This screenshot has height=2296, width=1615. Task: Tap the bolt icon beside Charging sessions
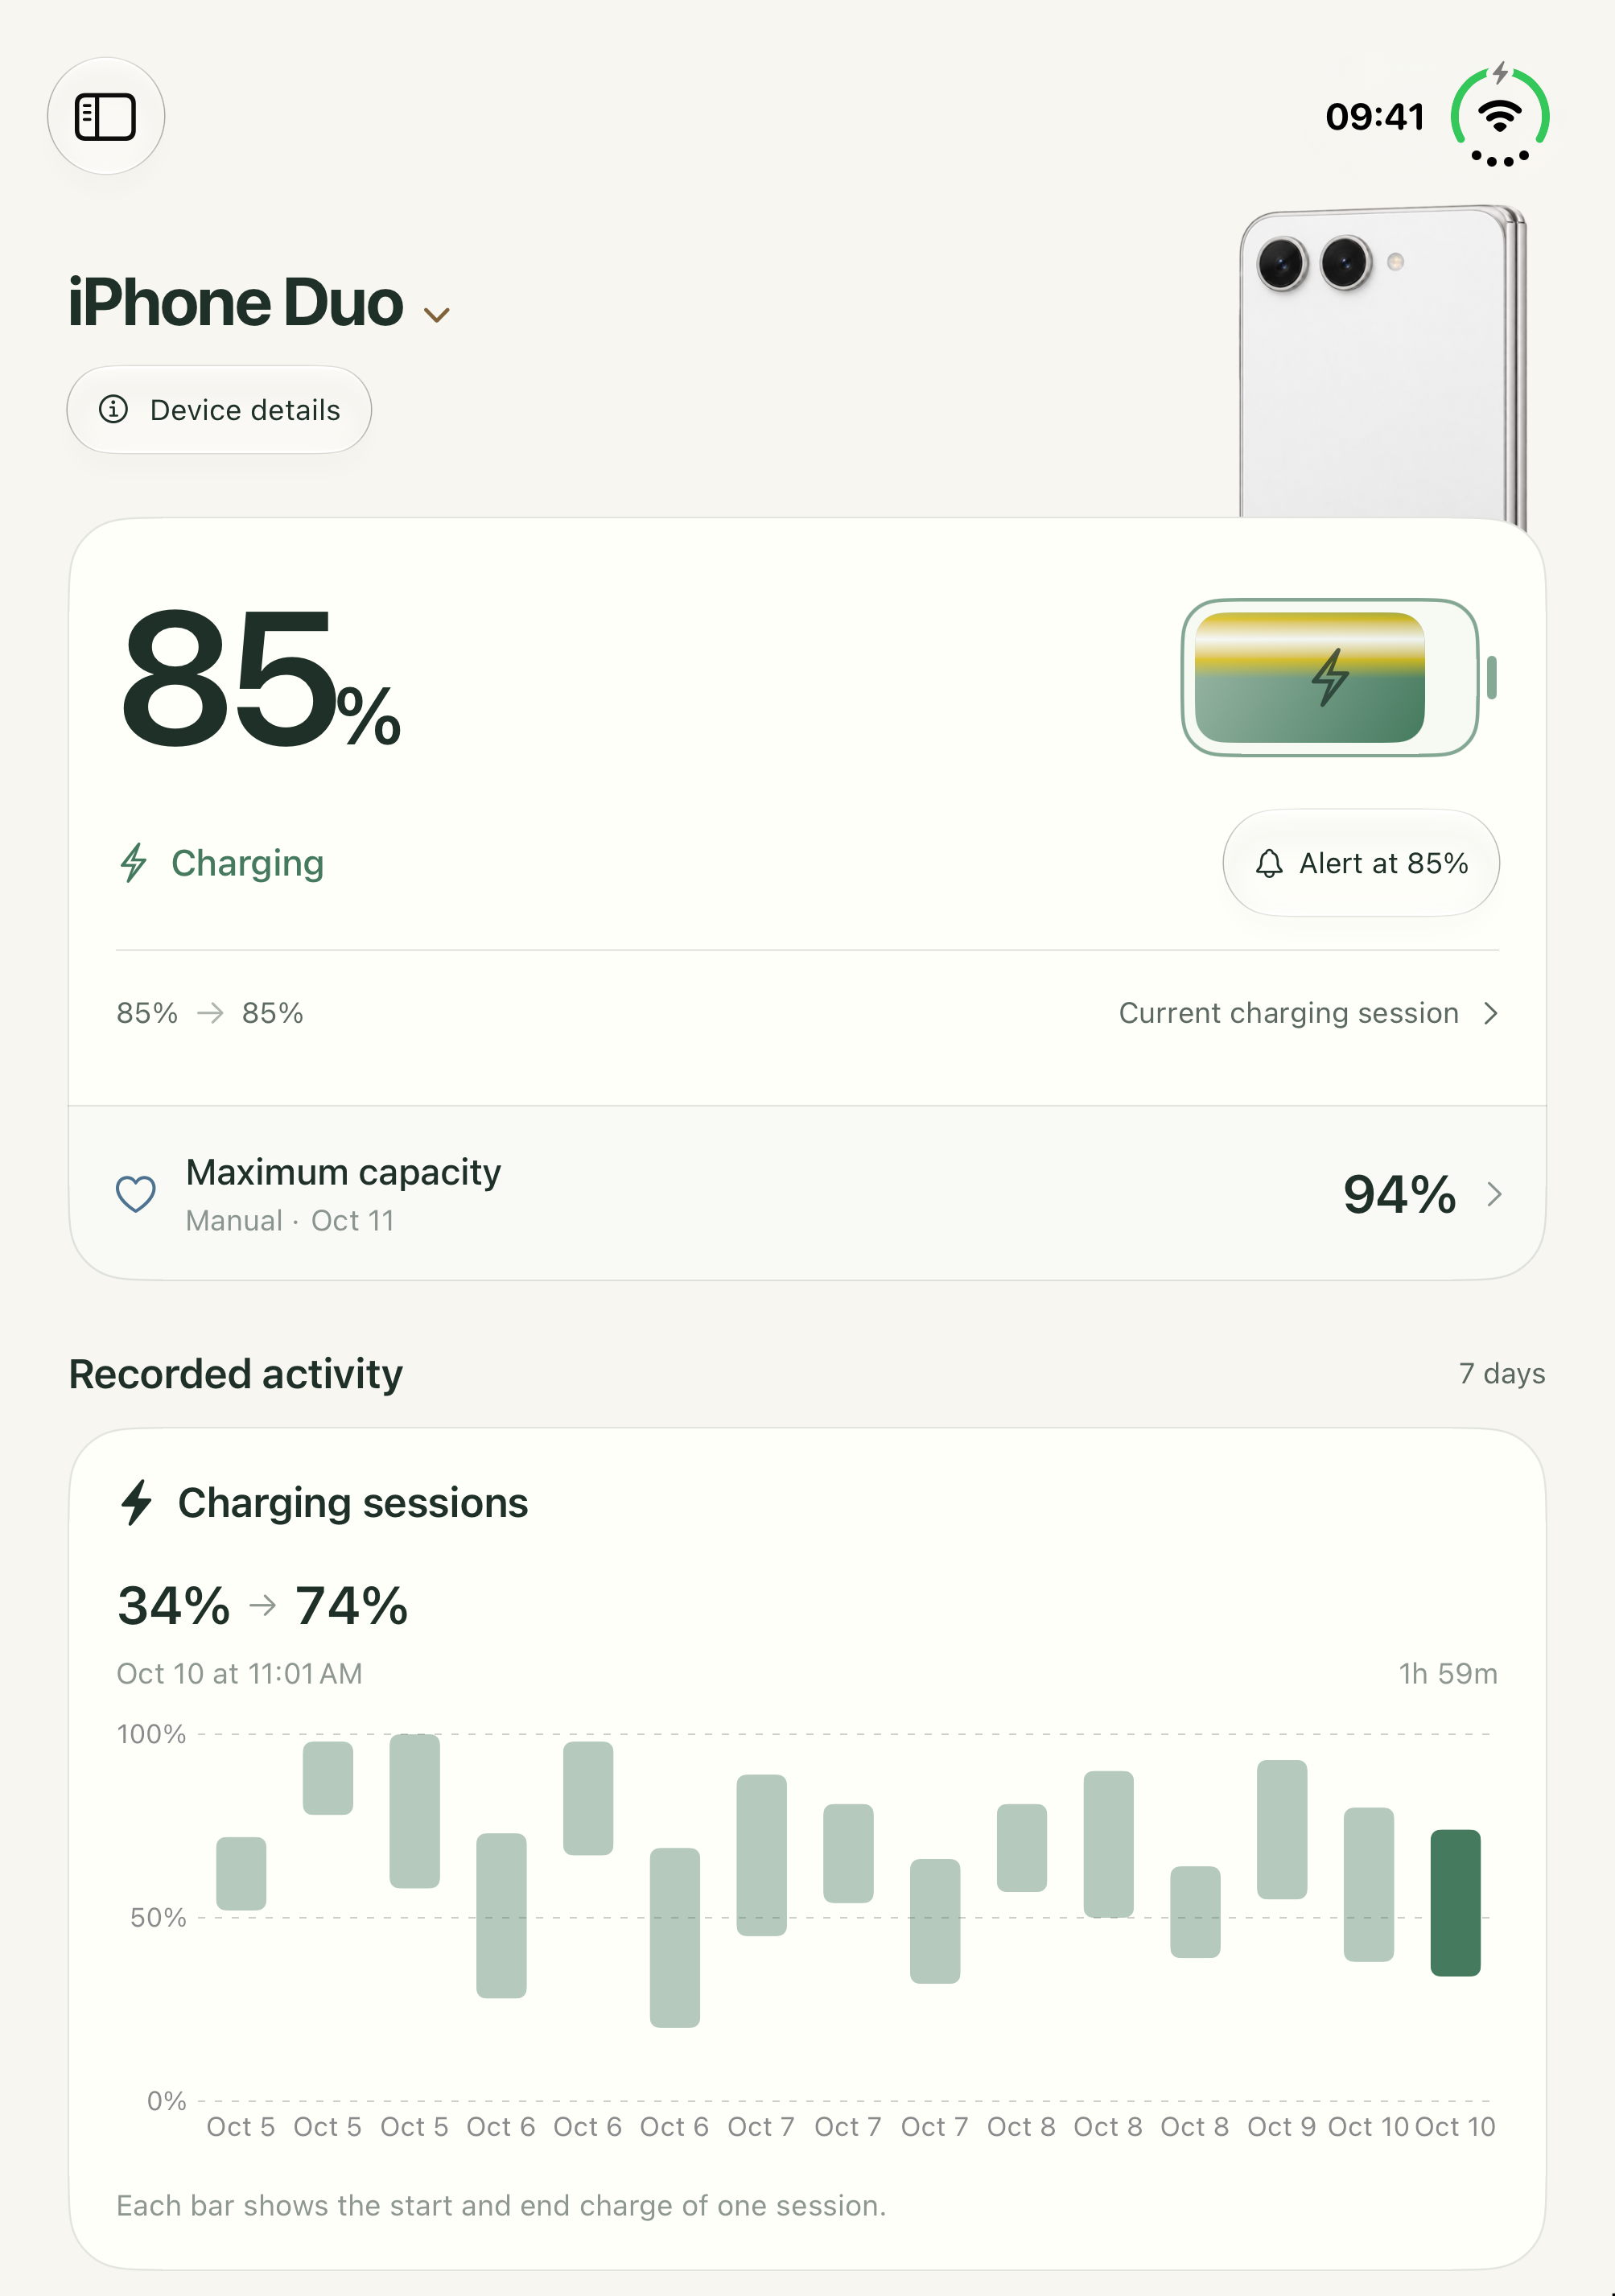pos(136,1502)
